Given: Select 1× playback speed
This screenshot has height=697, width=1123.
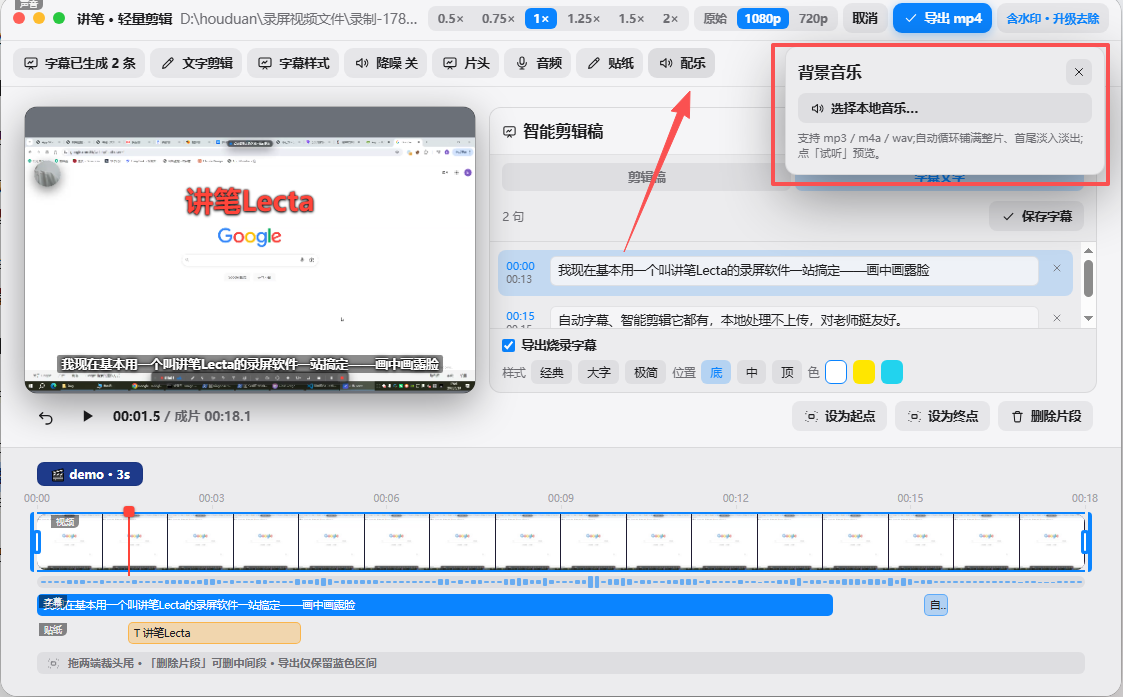Looking at the screenshot, I should 541,19.
